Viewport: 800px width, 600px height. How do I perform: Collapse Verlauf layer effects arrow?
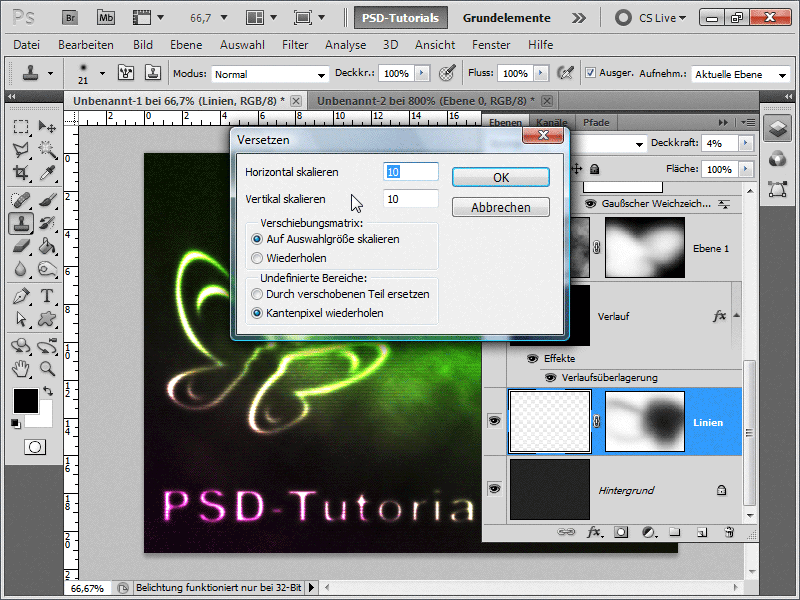[736, 316]
